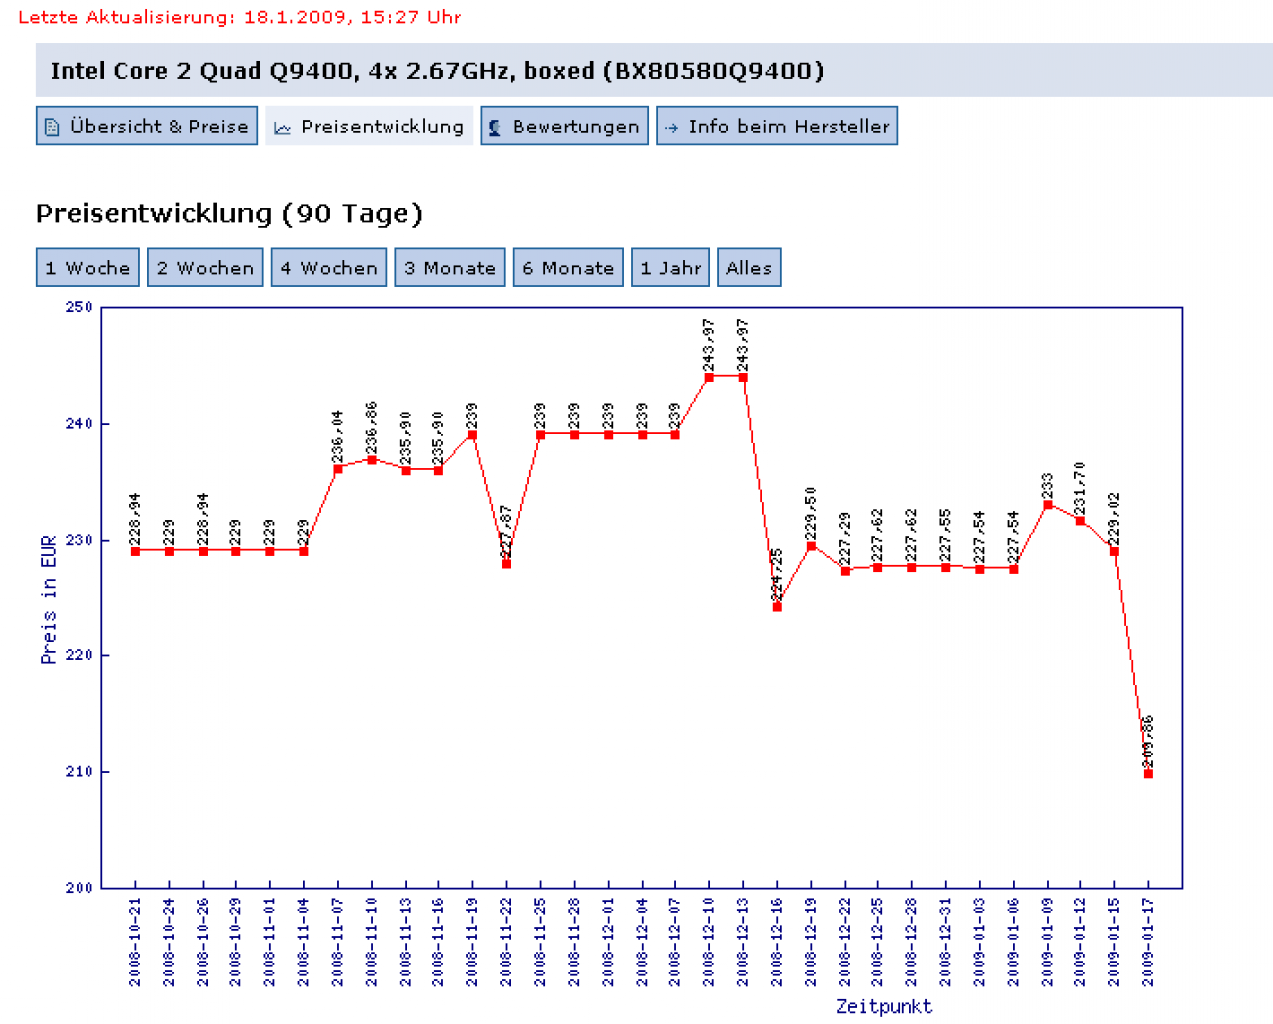The width and height of the screenshot is (1273, 1024).
Task: Click the chart icon beside Preisentwicklung
Action: coord(283,128)
